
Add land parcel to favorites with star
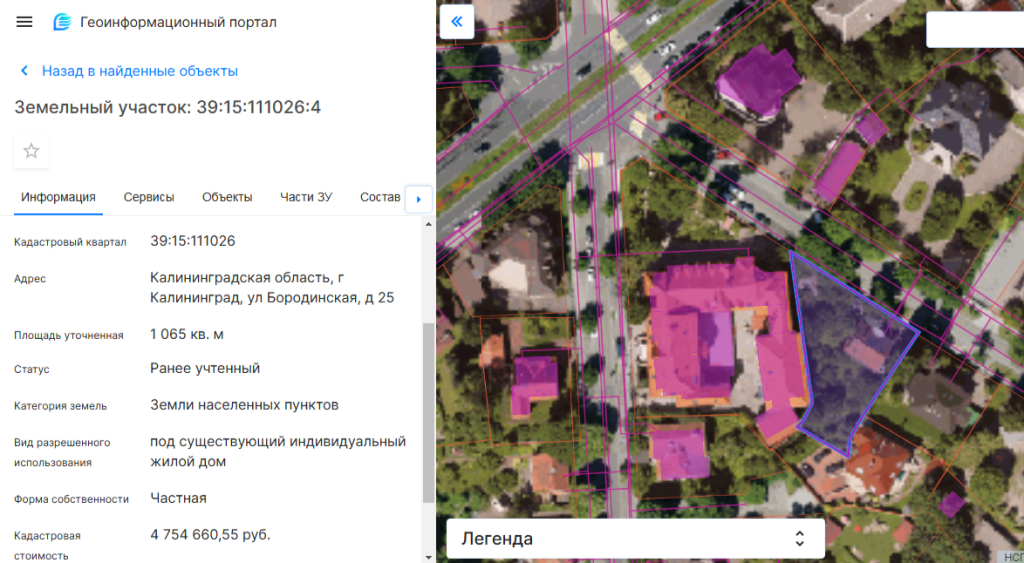pyautogui.click(x=31, y=151)
